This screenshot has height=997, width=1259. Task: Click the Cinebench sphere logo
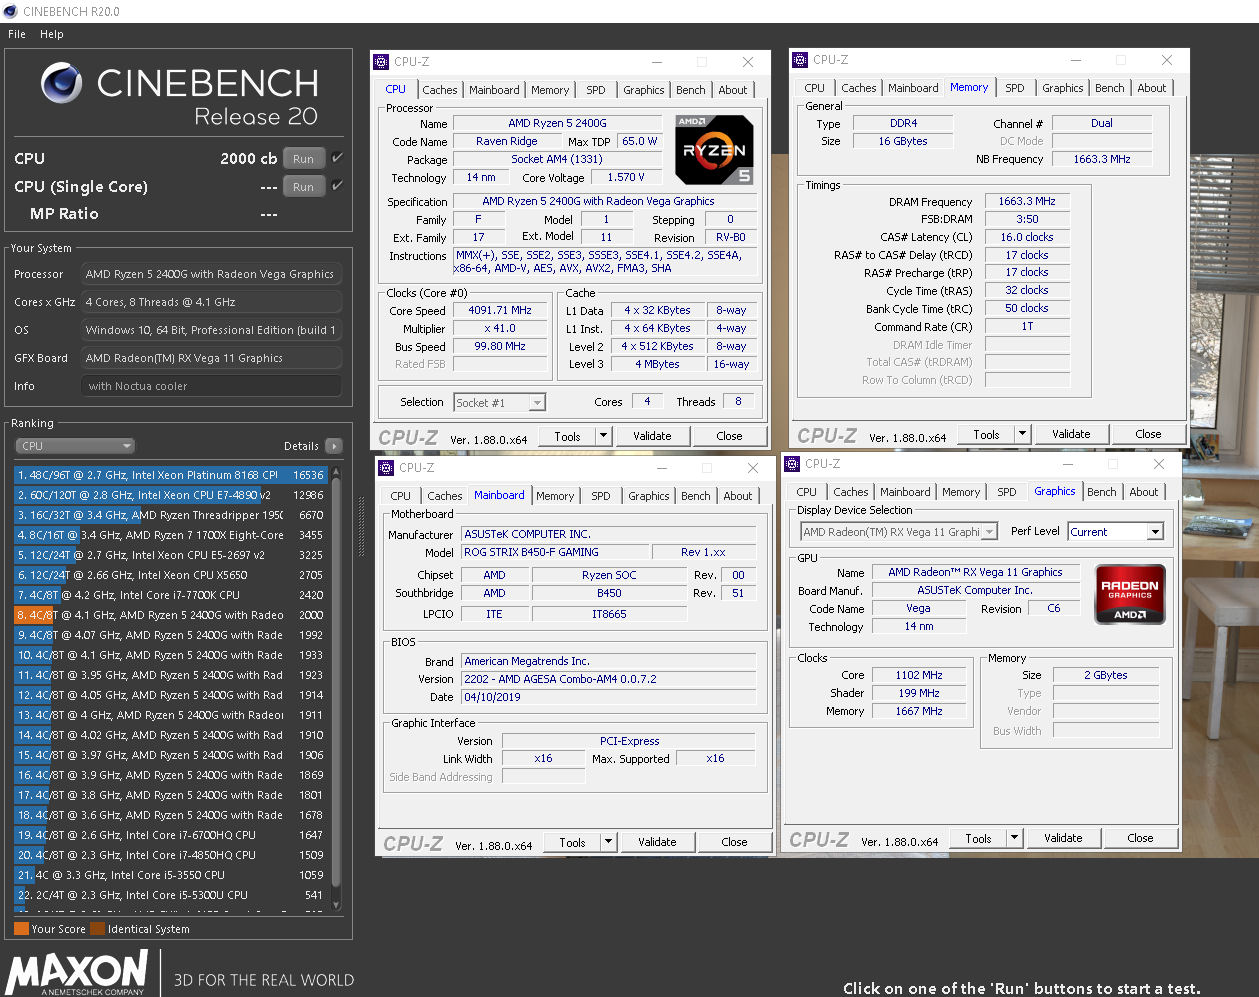(x=62, y=83)
